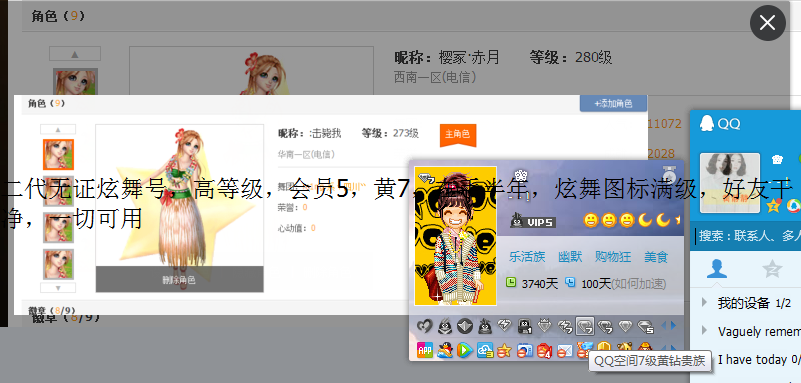This screenshot has width=801, height=383.
Task: Select the first orange-bordered character thumbnail
Action: pos(58,154)
